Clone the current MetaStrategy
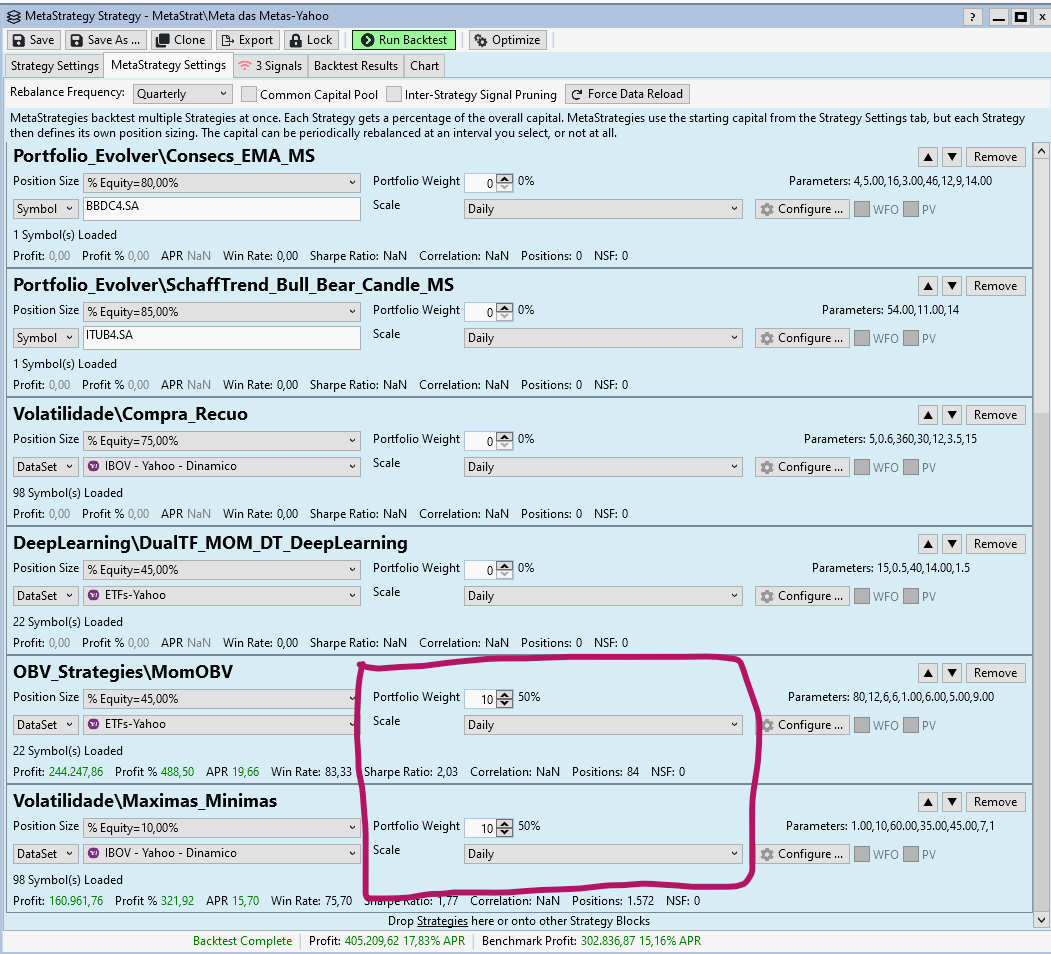 (x=180, y=40)
